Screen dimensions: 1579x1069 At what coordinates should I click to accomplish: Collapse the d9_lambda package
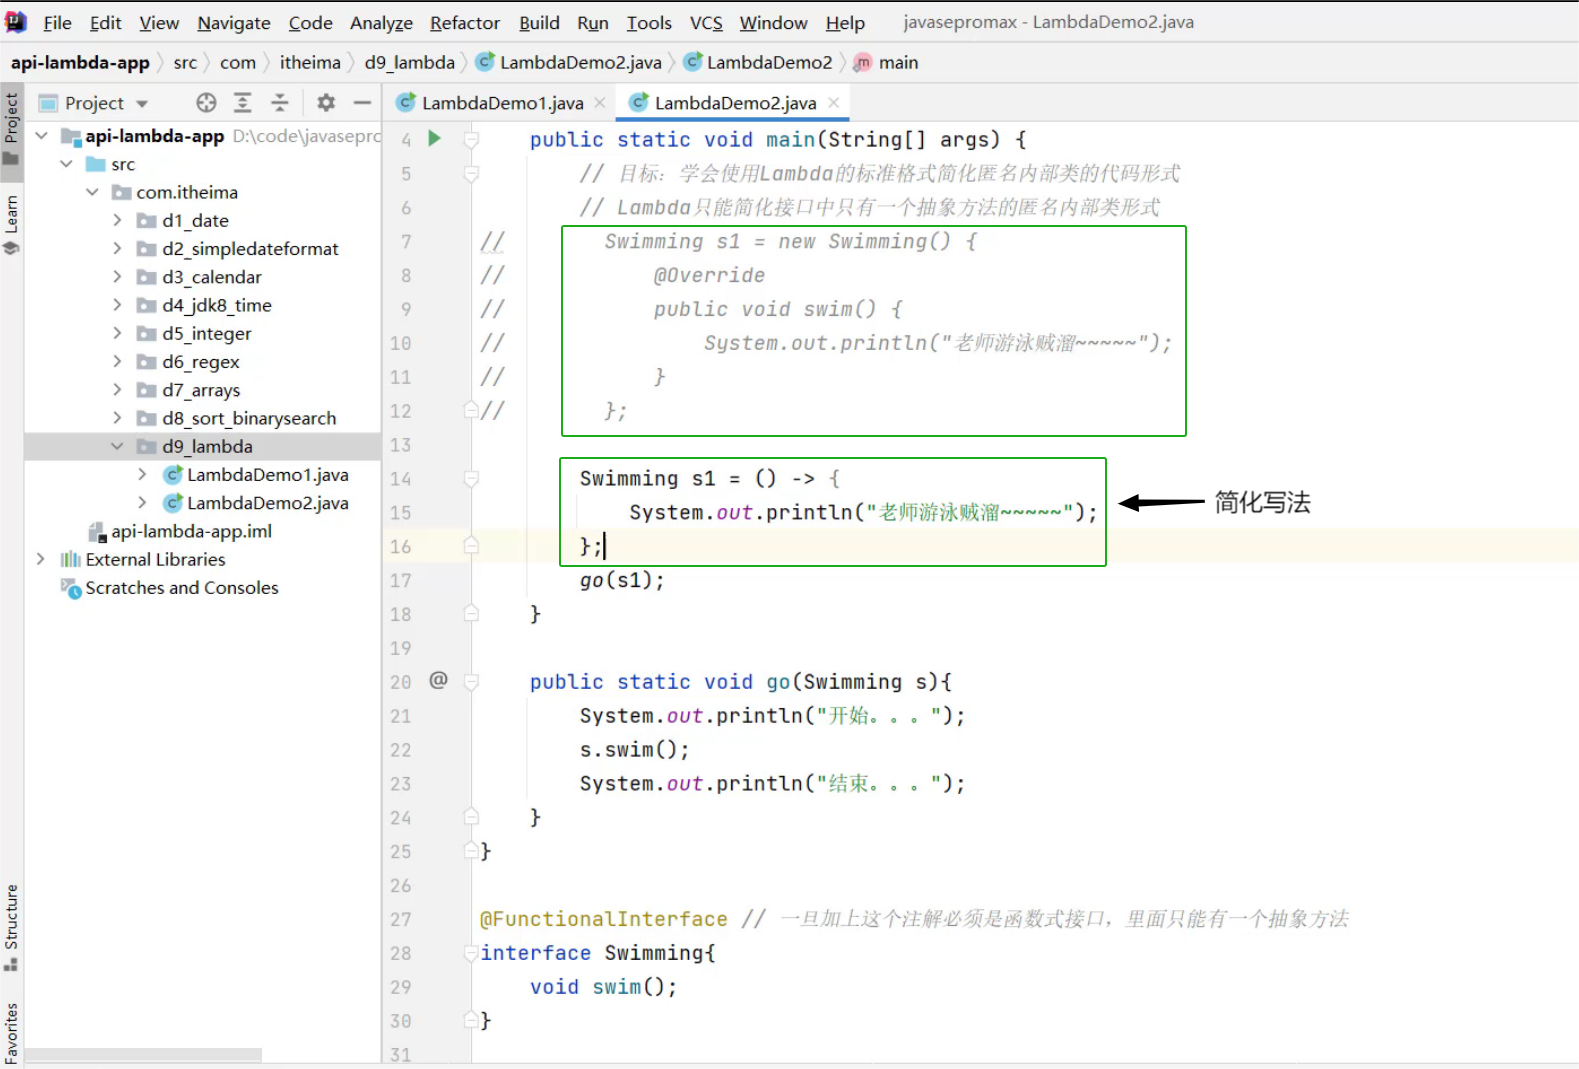[x=117, y=446]
